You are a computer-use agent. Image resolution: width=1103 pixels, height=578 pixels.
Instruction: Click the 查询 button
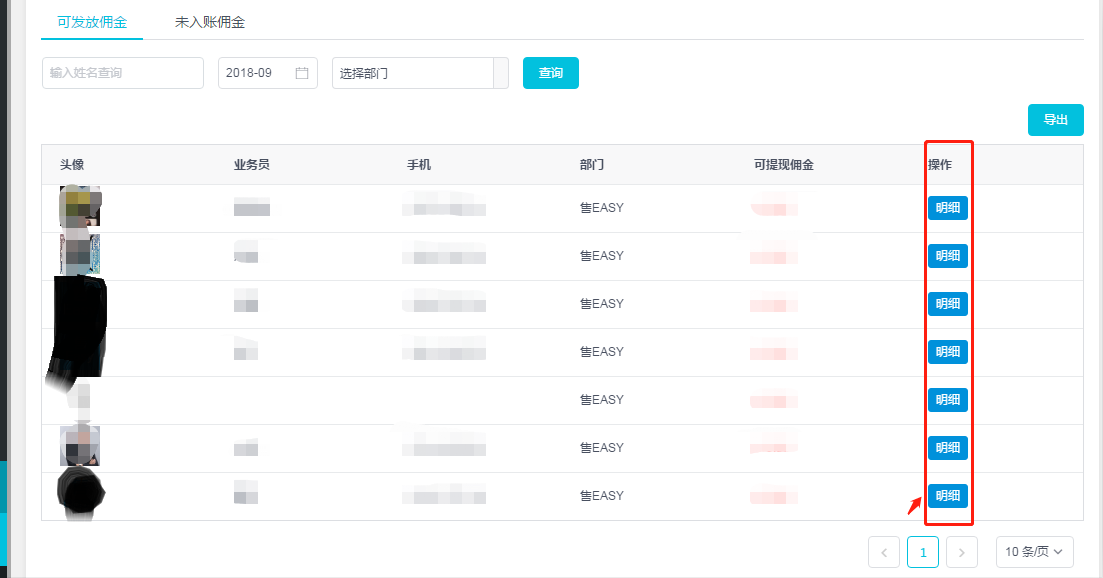coord(551,73)
